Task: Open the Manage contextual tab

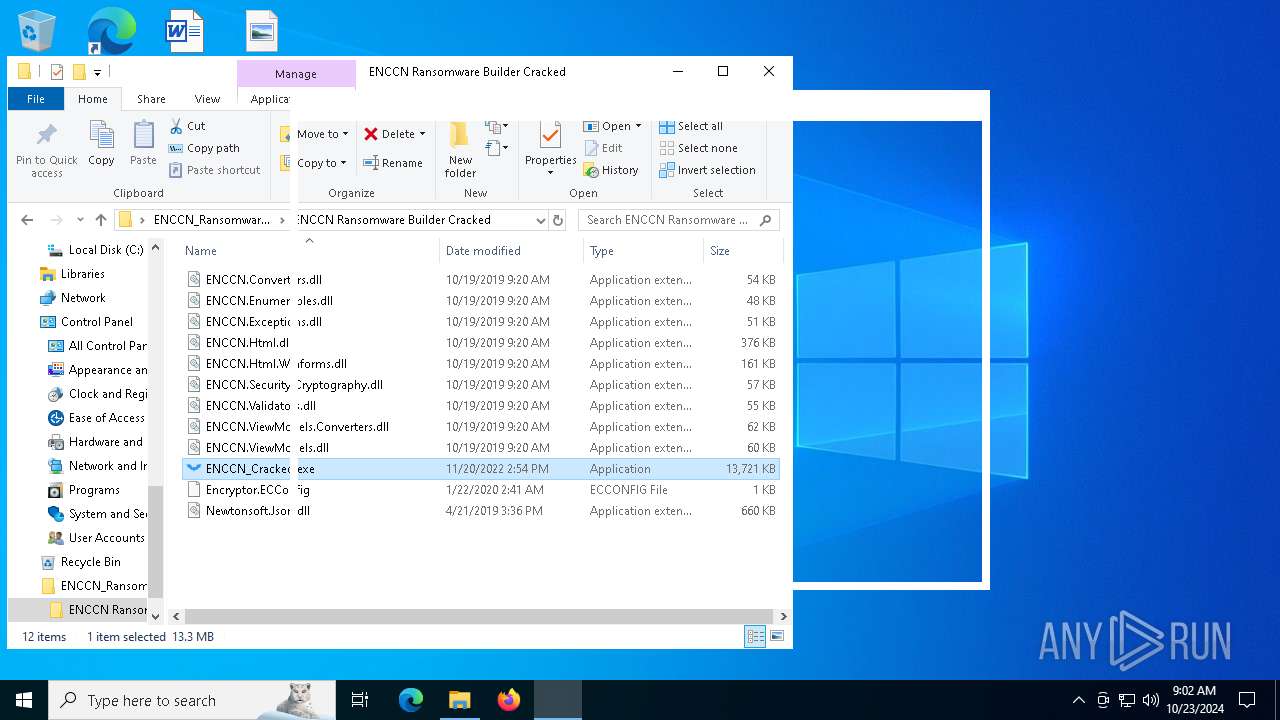Action: [296, 74]
